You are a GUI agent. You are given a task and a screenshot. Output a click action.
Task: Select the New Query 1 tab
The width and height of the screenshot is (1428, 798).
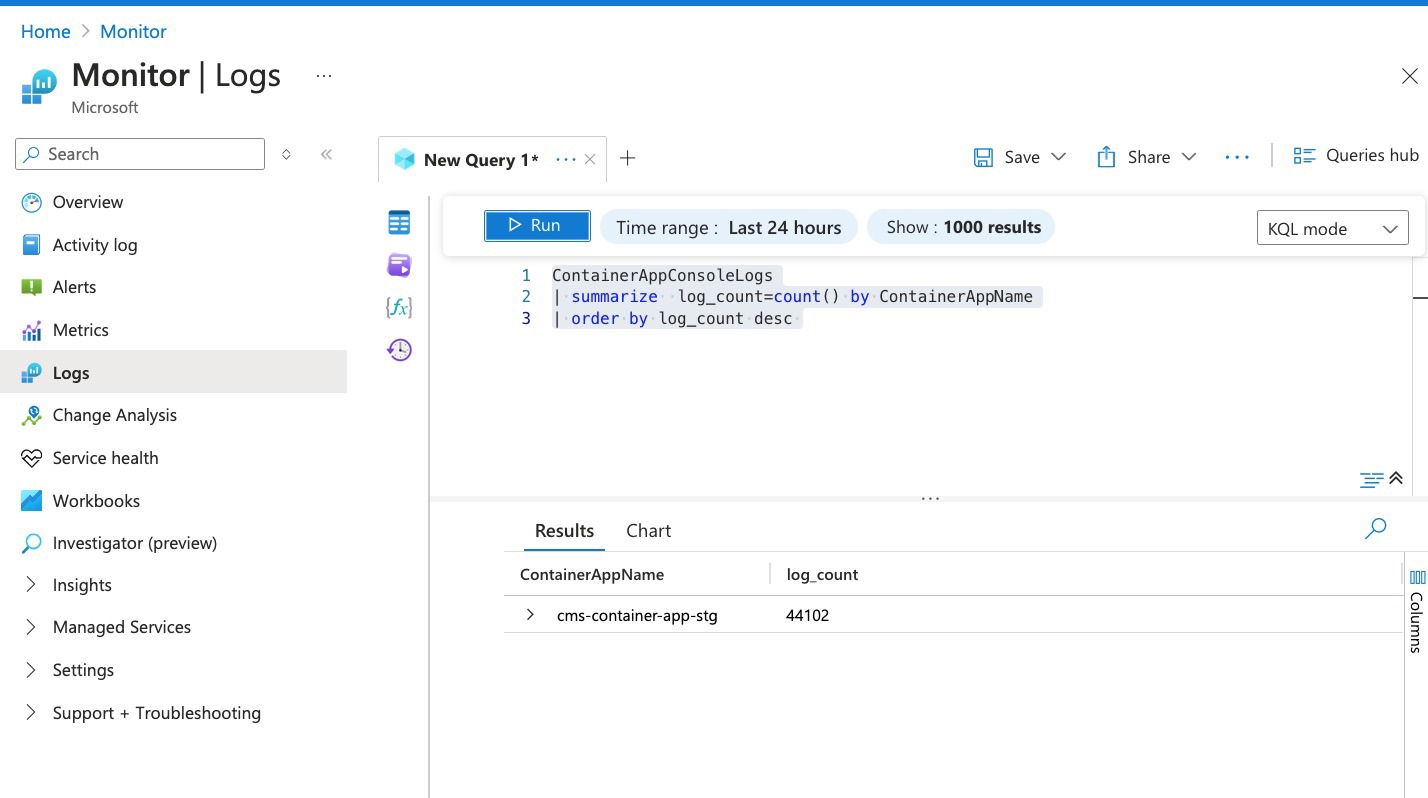[x=480, y=160]
